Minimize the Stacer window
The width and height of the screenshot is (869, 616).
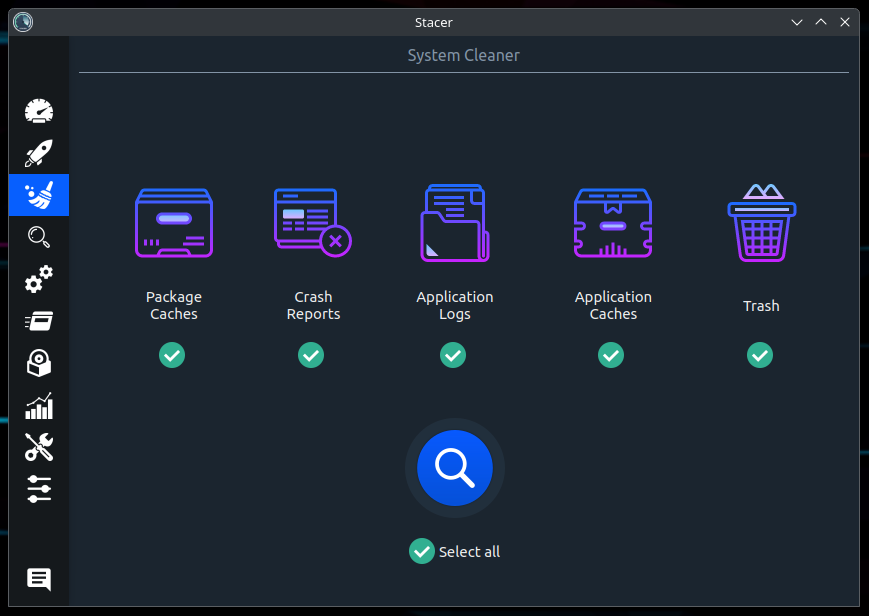797,22
